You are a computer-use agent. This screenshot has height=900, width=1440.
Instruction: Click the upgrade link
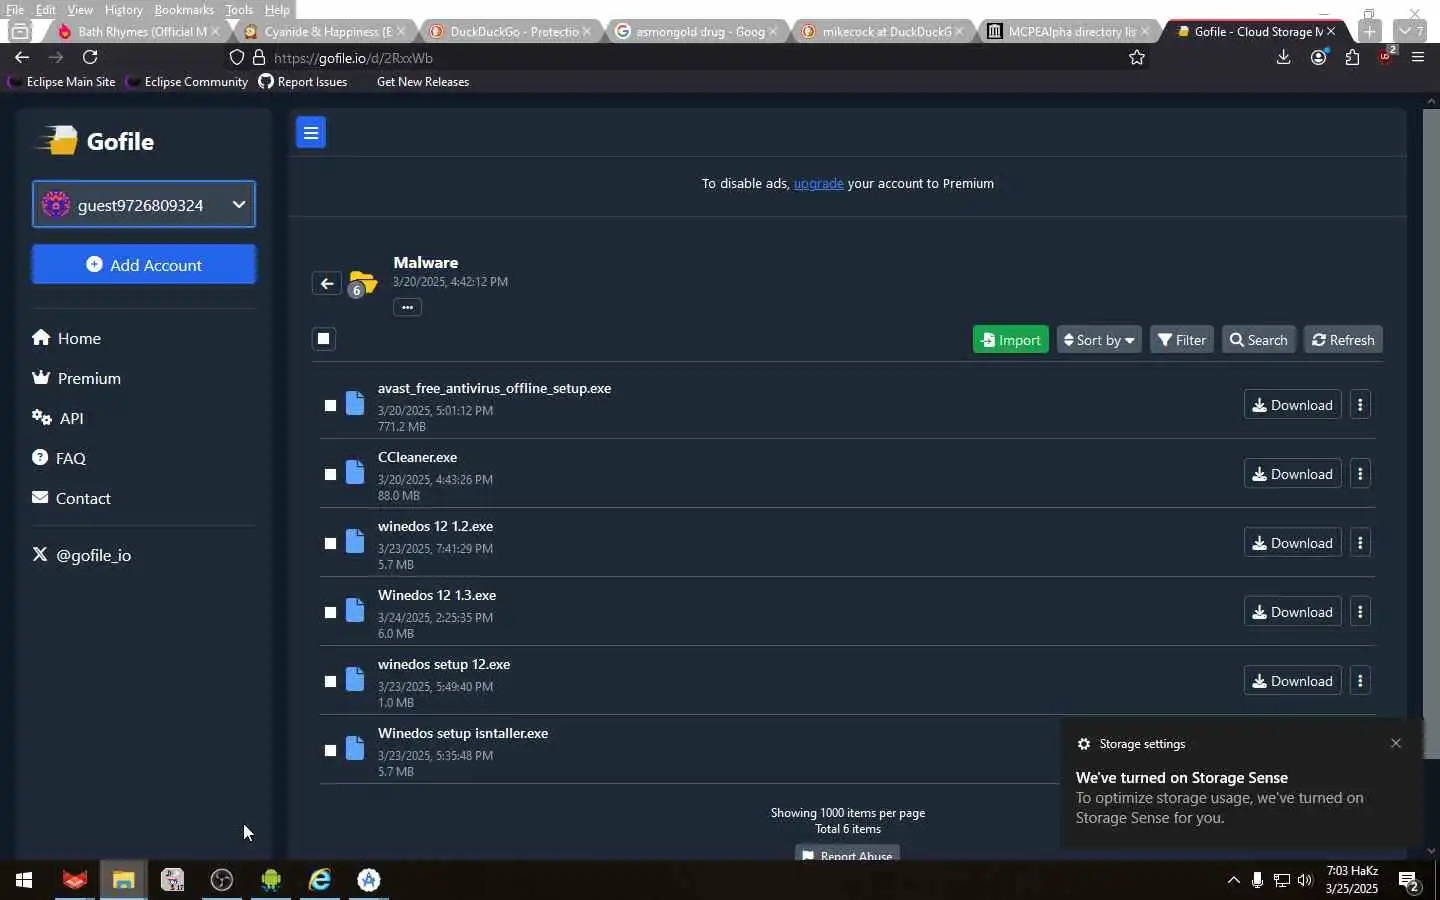[x=818, y=184]
